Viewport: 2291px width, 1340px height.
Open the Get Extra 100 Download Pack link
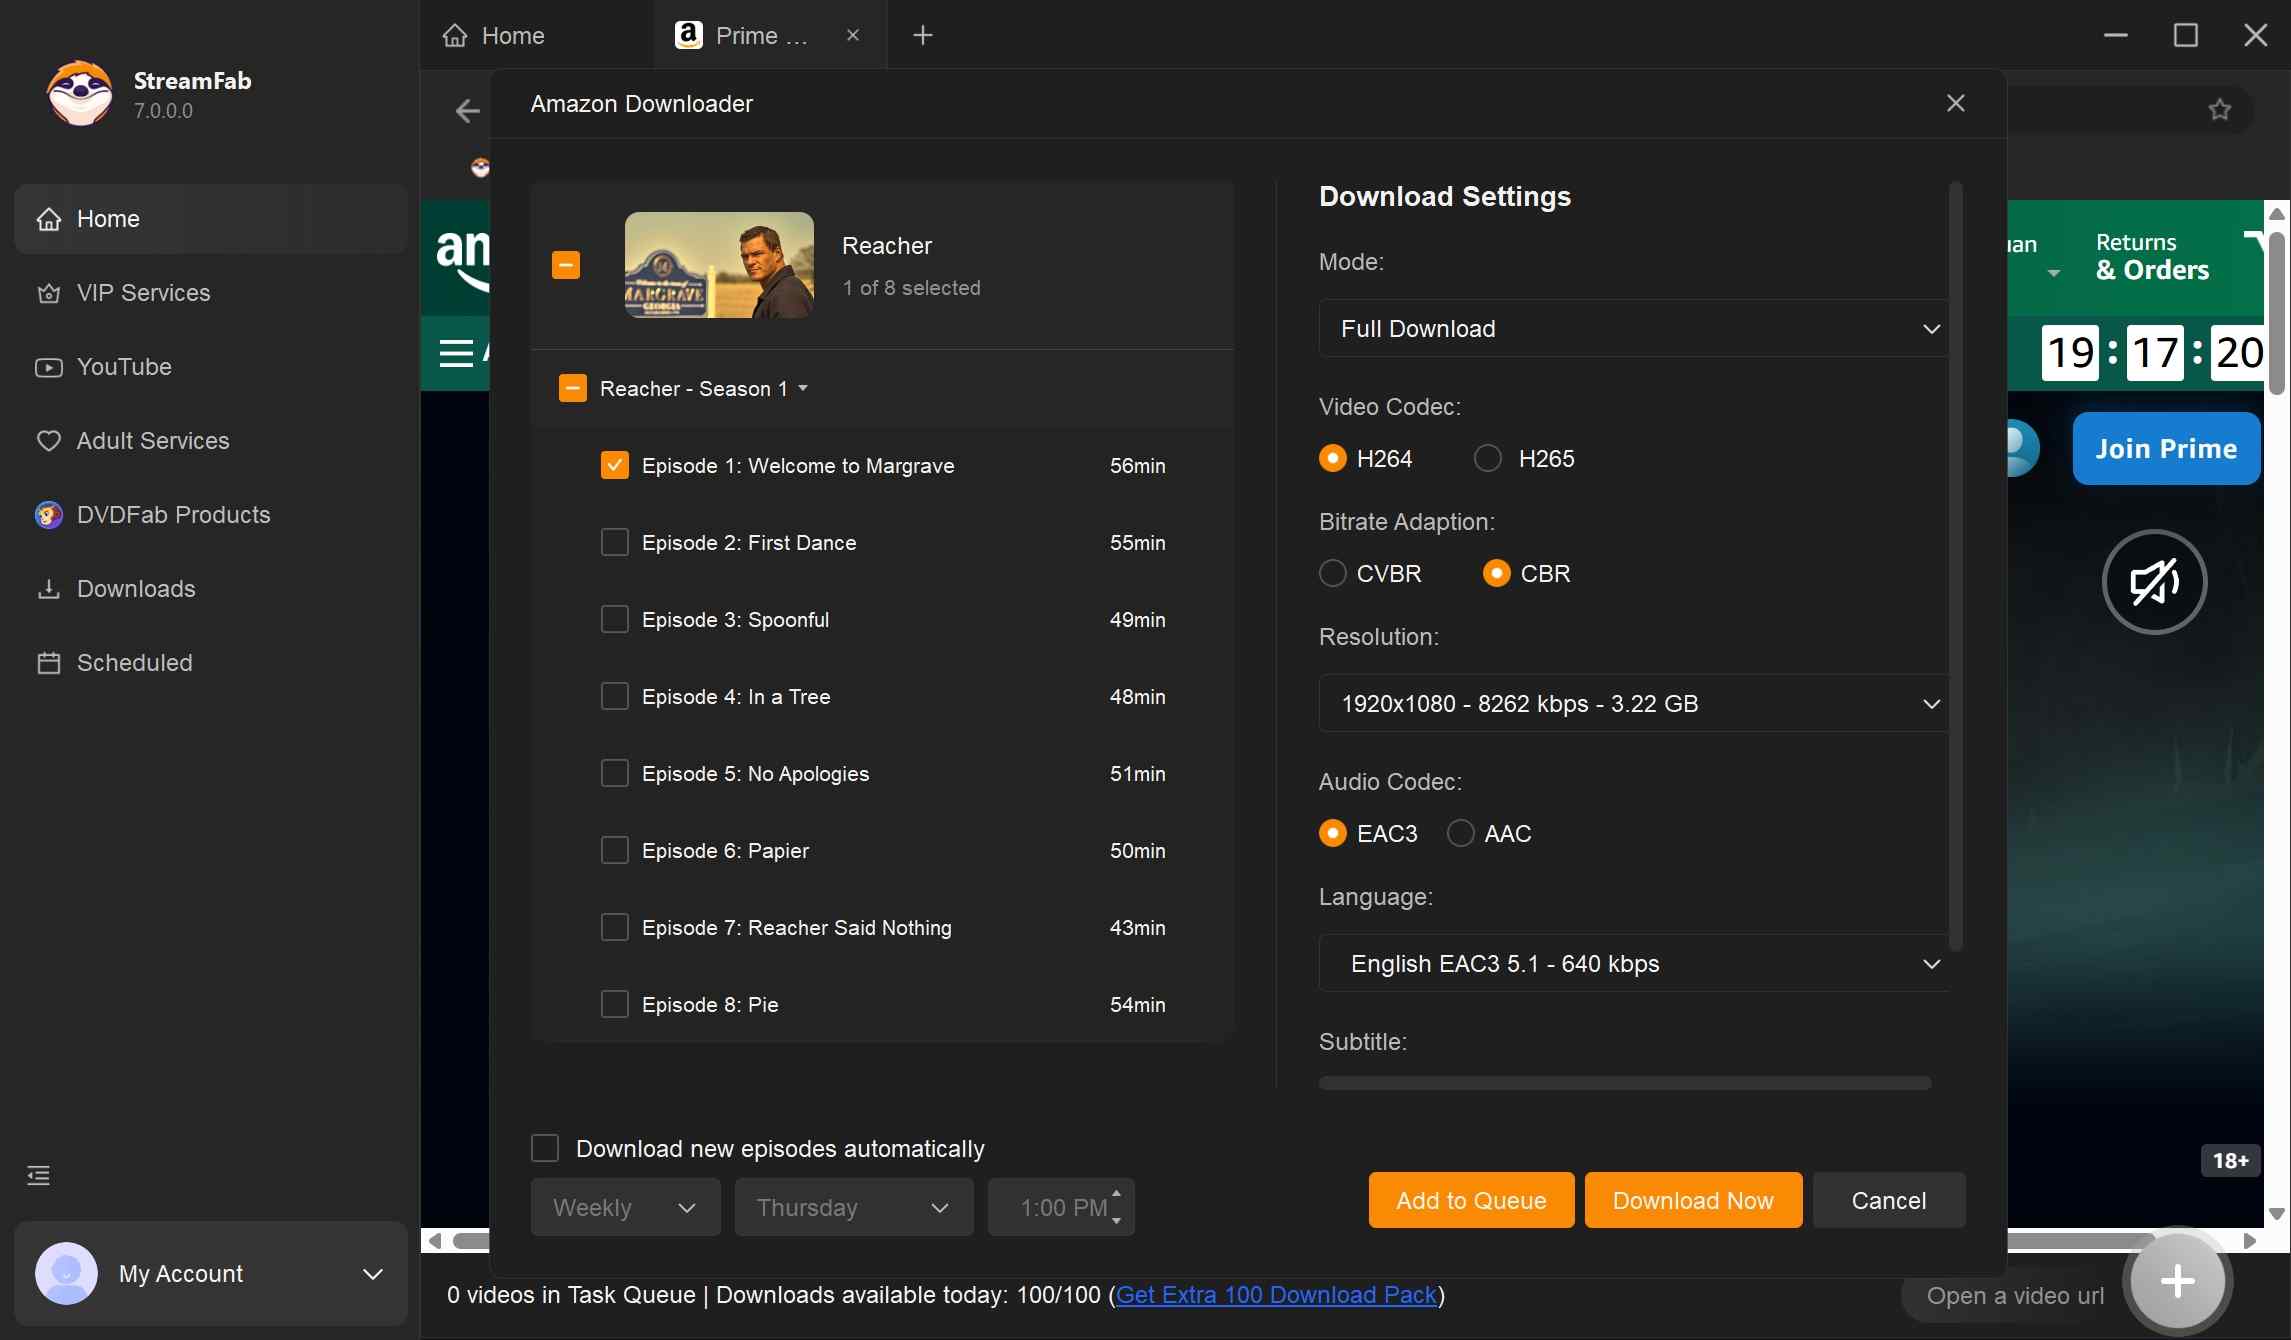[1277, 1295]
